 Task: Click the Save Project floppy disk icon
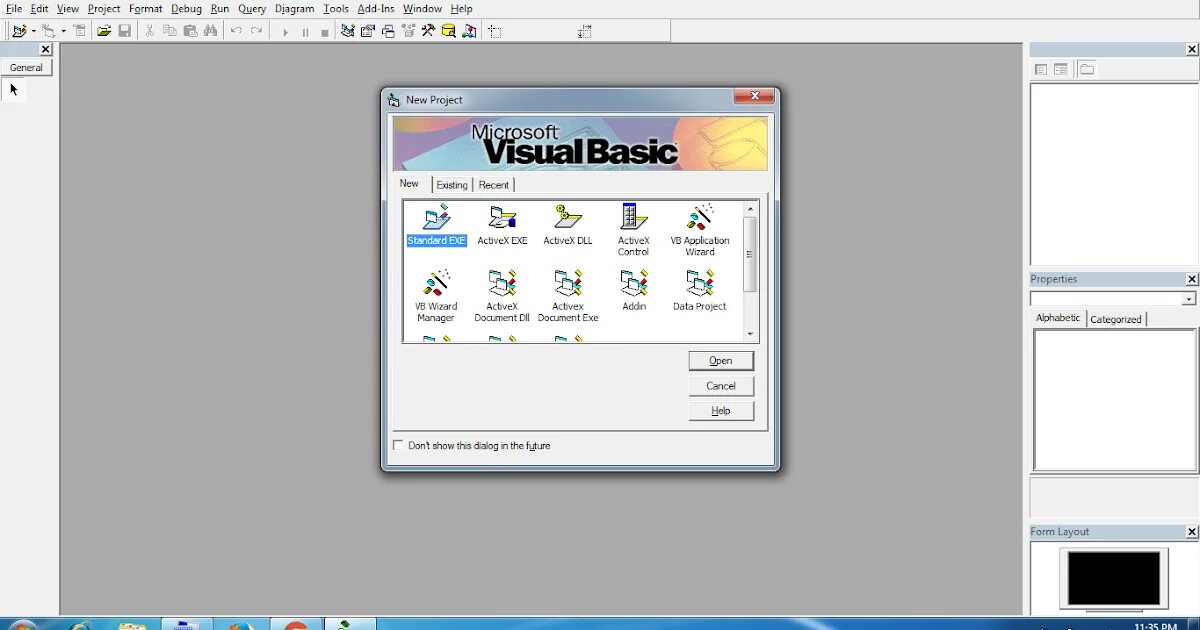125,31
